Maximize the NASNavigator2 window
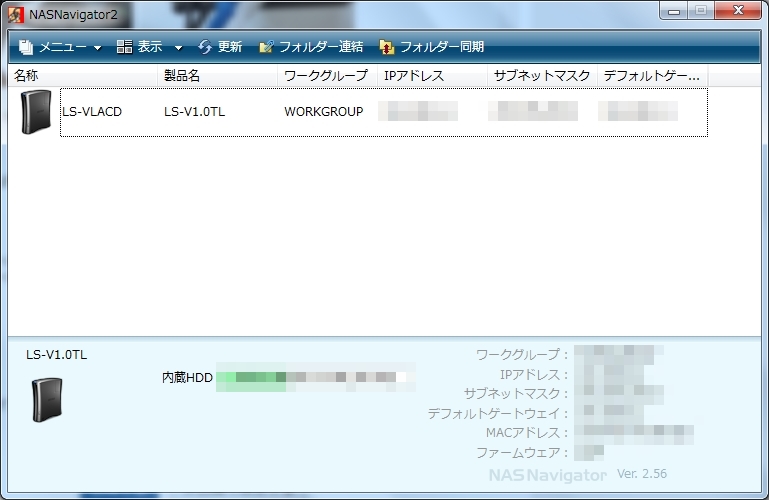The width and height of the screenshot is (769, 500). click(701, 11)
